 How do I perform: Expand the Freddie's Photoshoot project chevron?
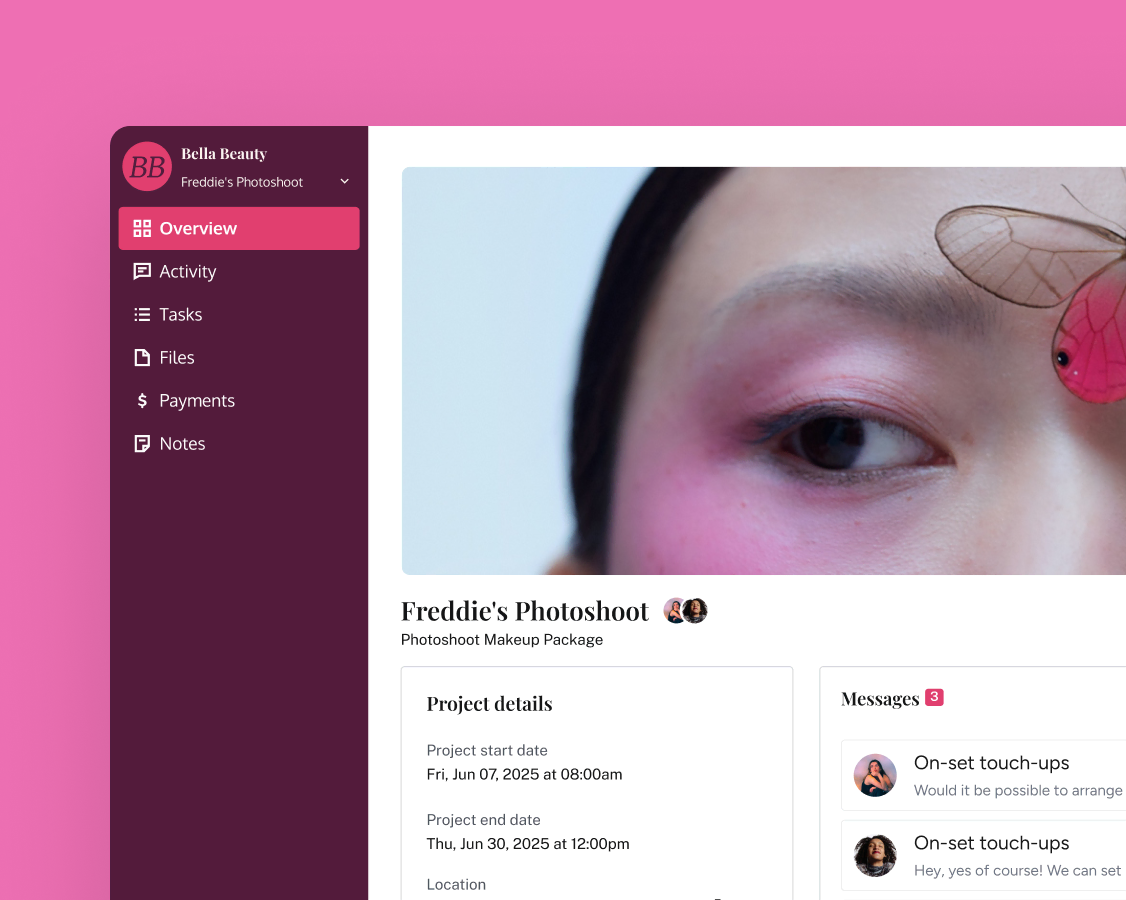[345, 181]
